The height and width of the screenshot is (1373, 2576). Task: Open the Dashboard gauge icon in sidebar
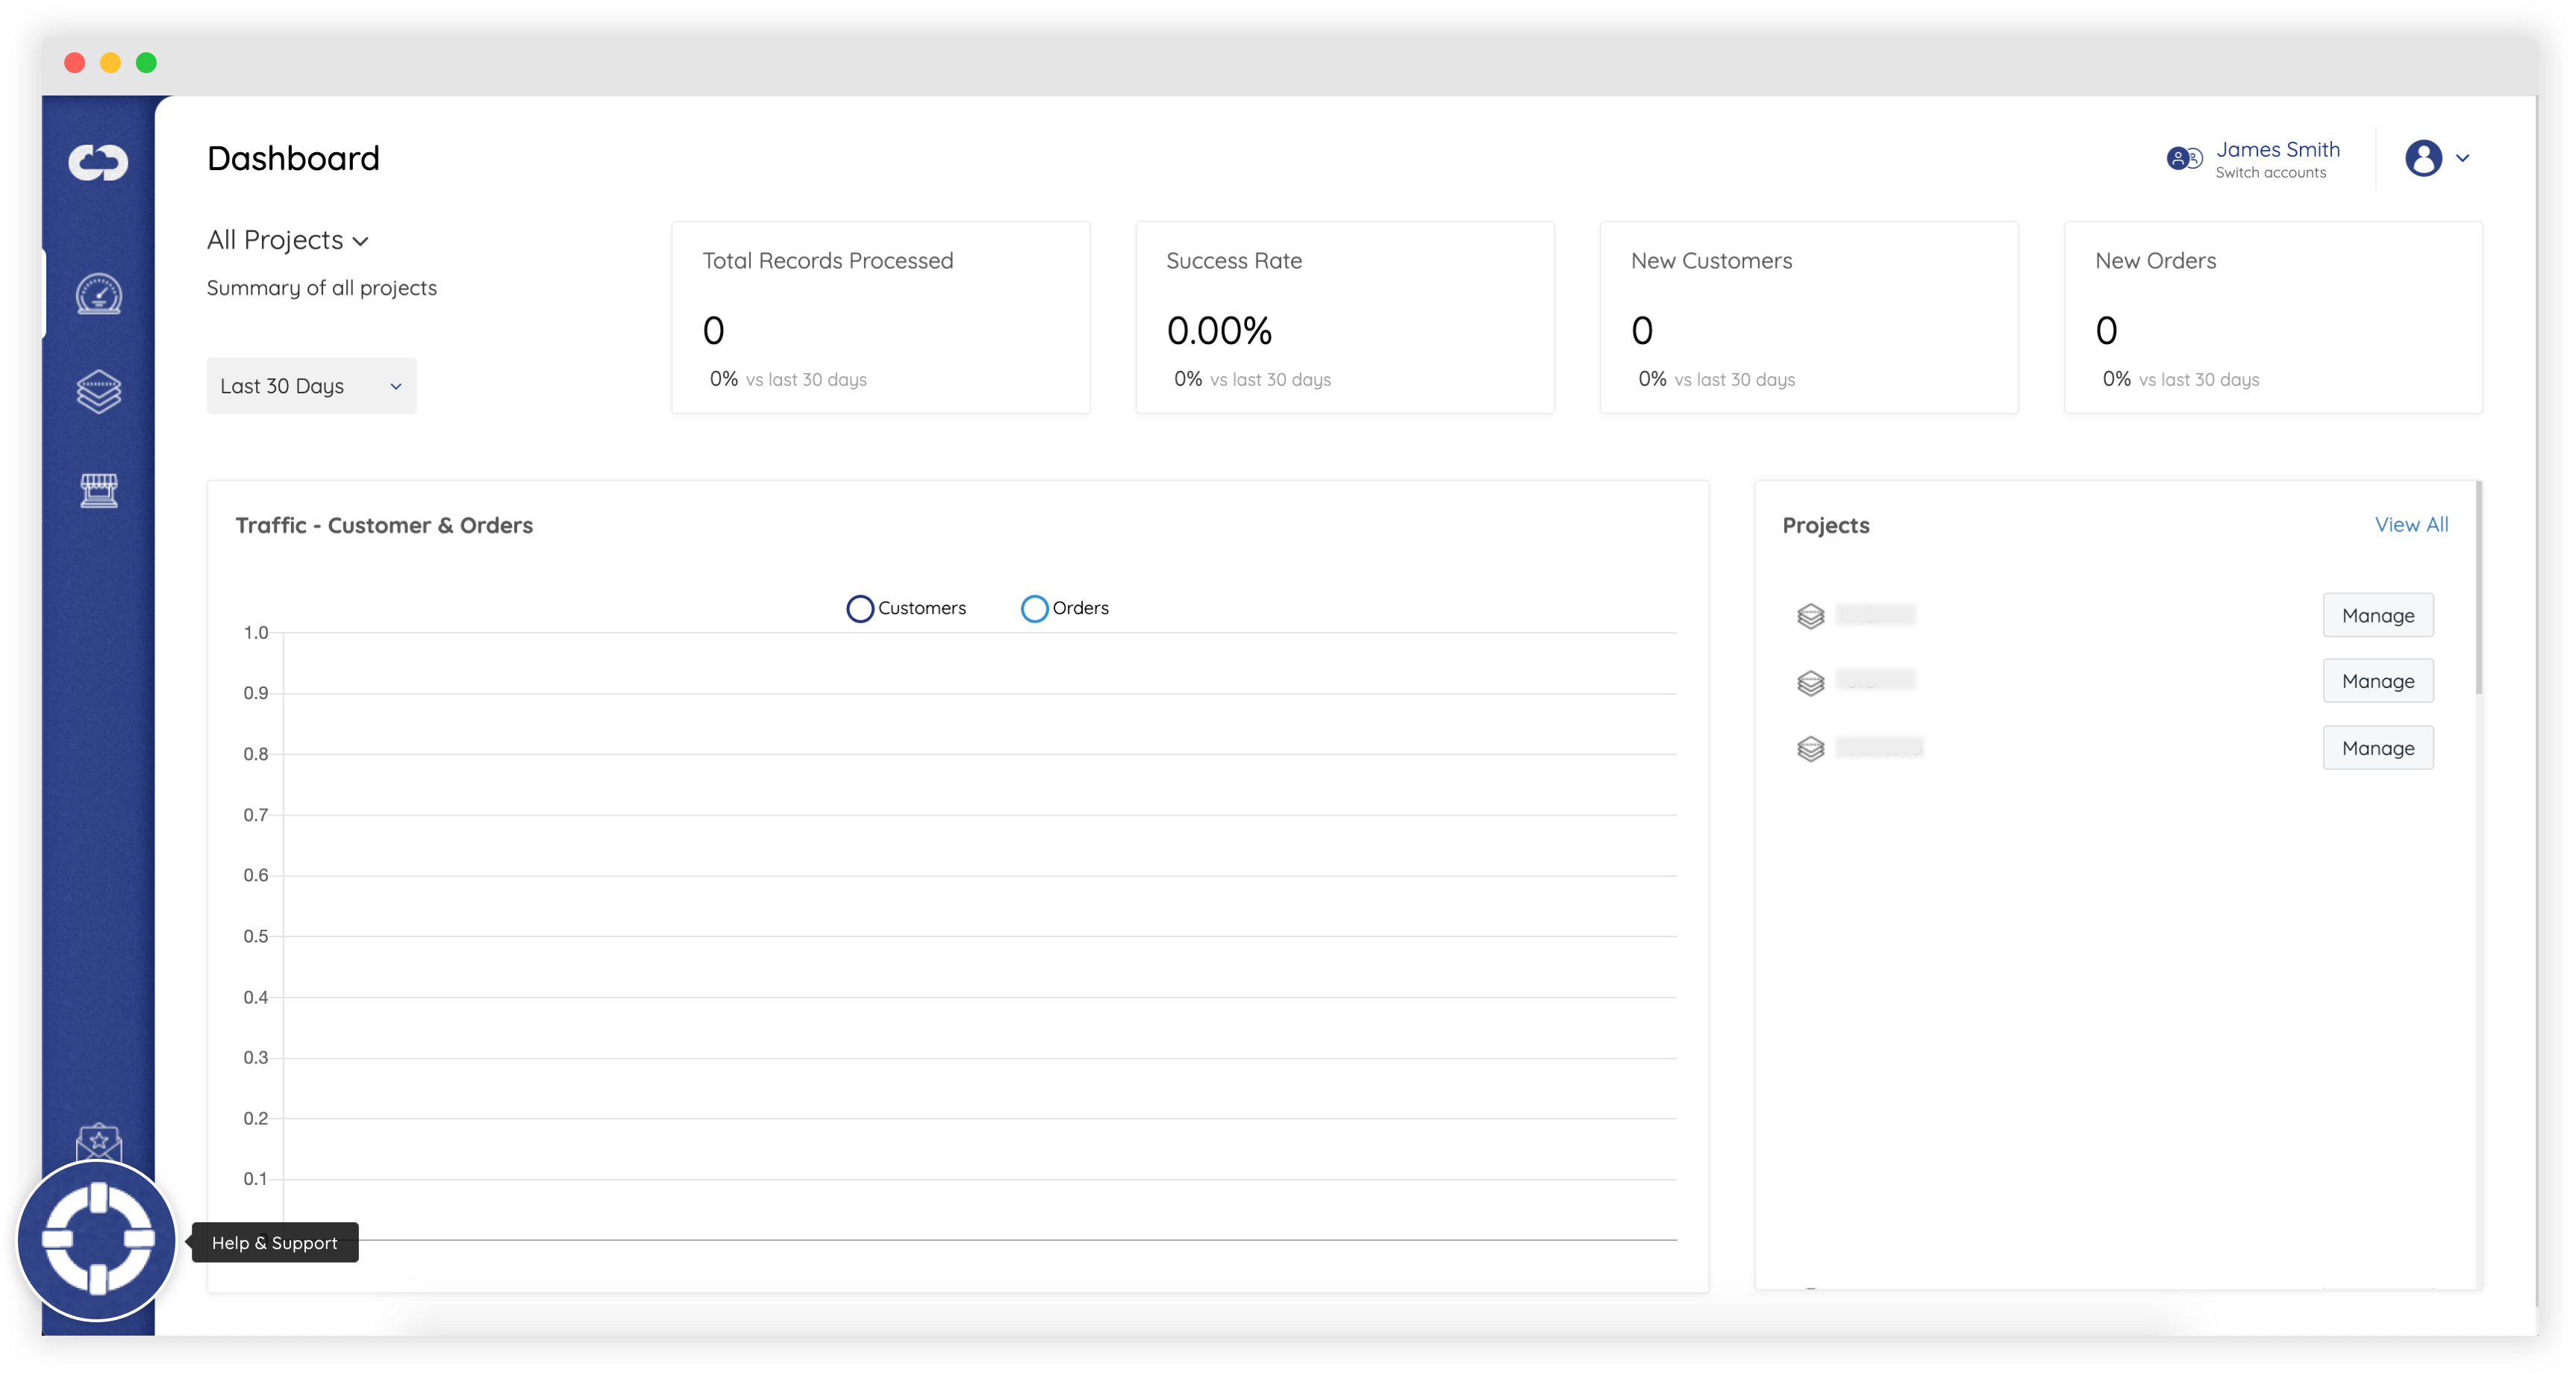click(98, 294)
